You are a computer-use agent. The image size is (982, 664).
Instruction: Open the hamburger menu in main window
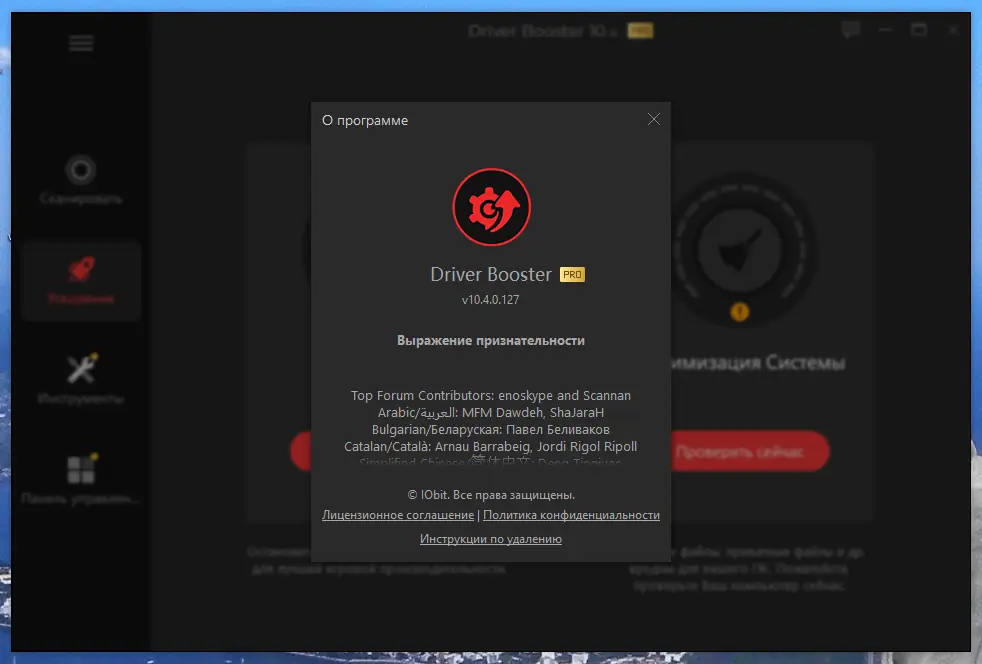(81, 43)
